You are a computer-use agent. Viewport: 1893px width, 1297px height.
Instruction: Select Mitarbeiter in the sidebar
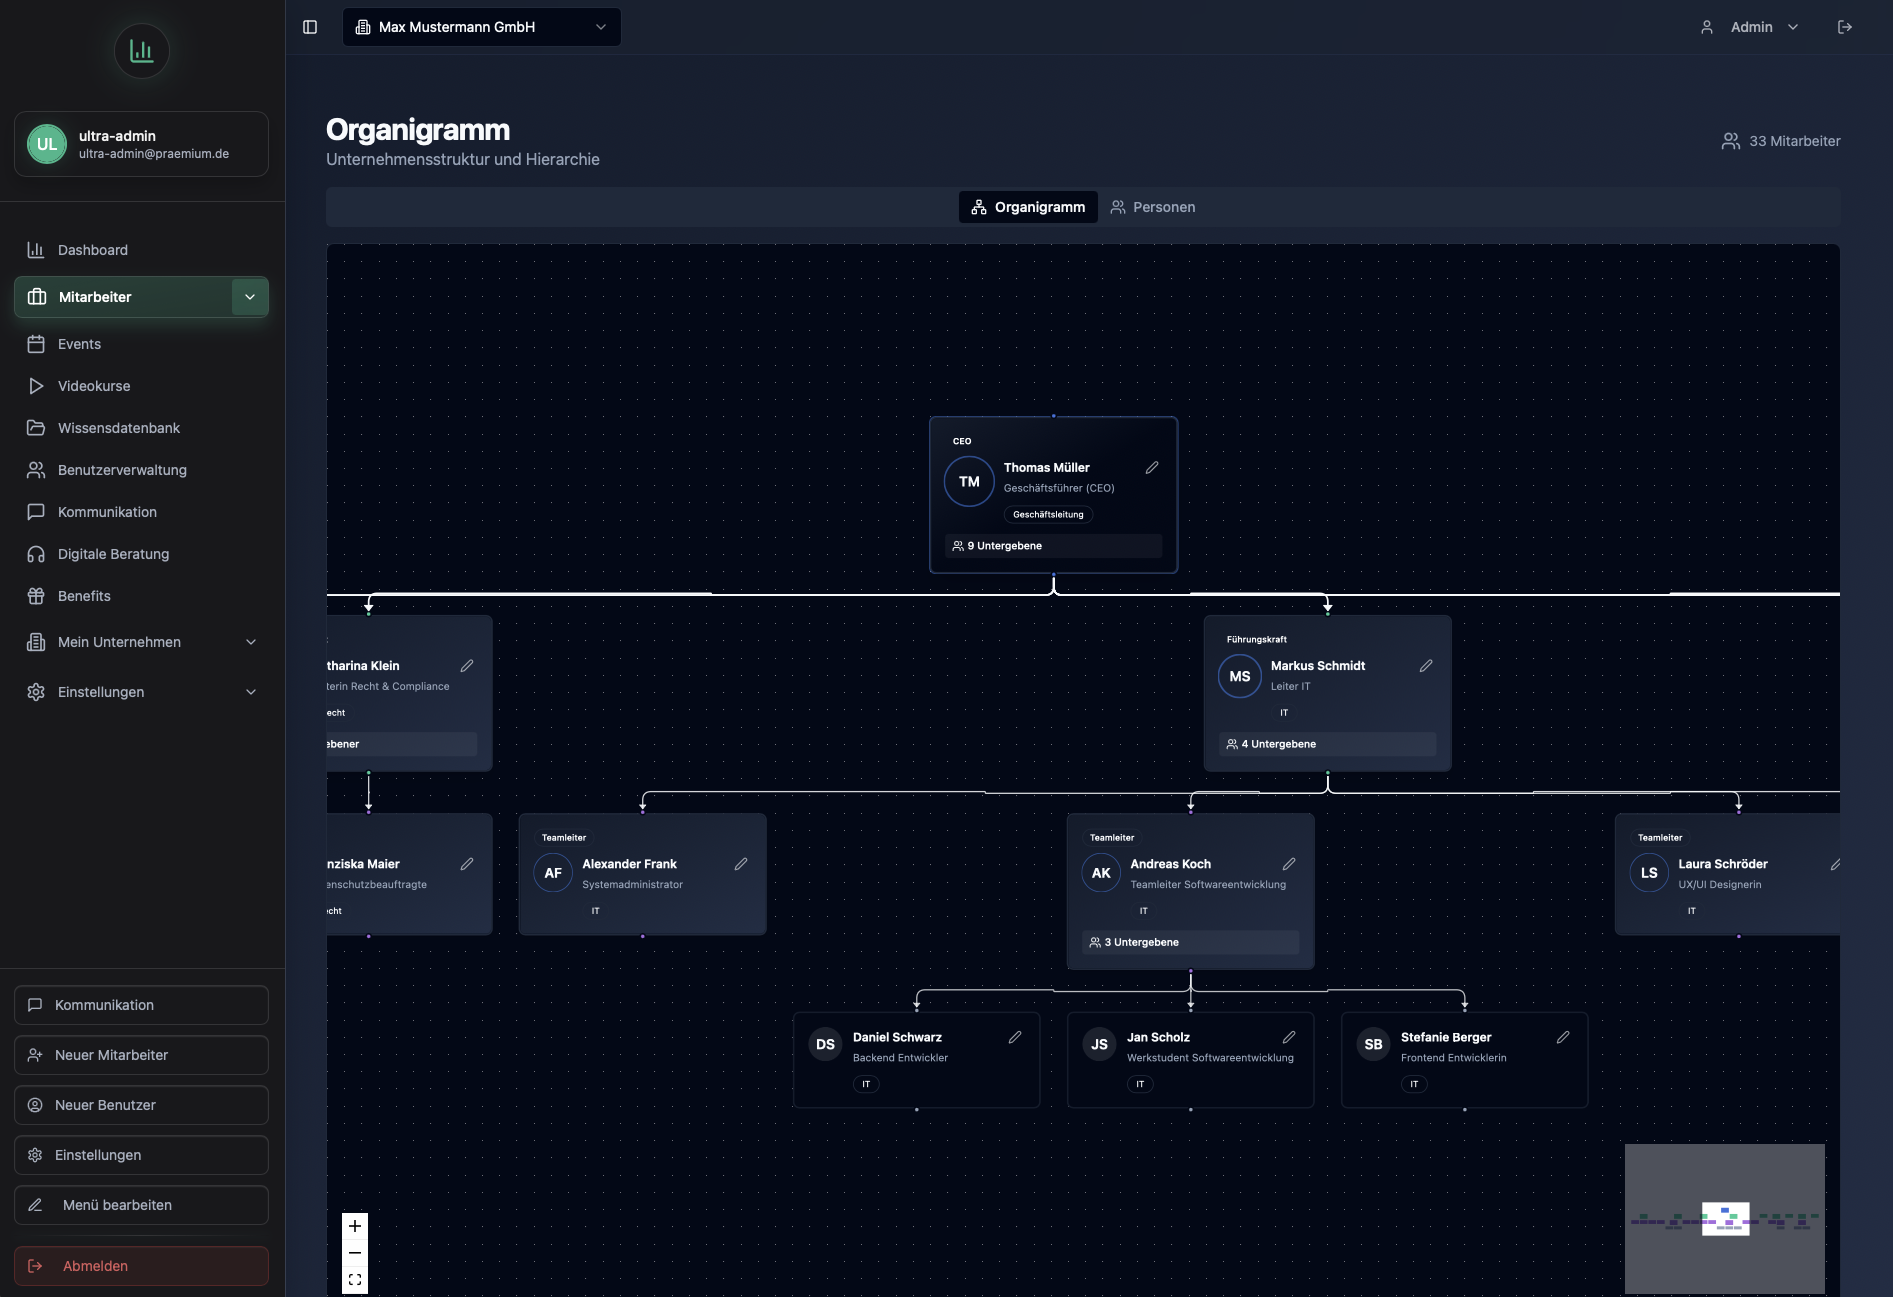(122, 297)
